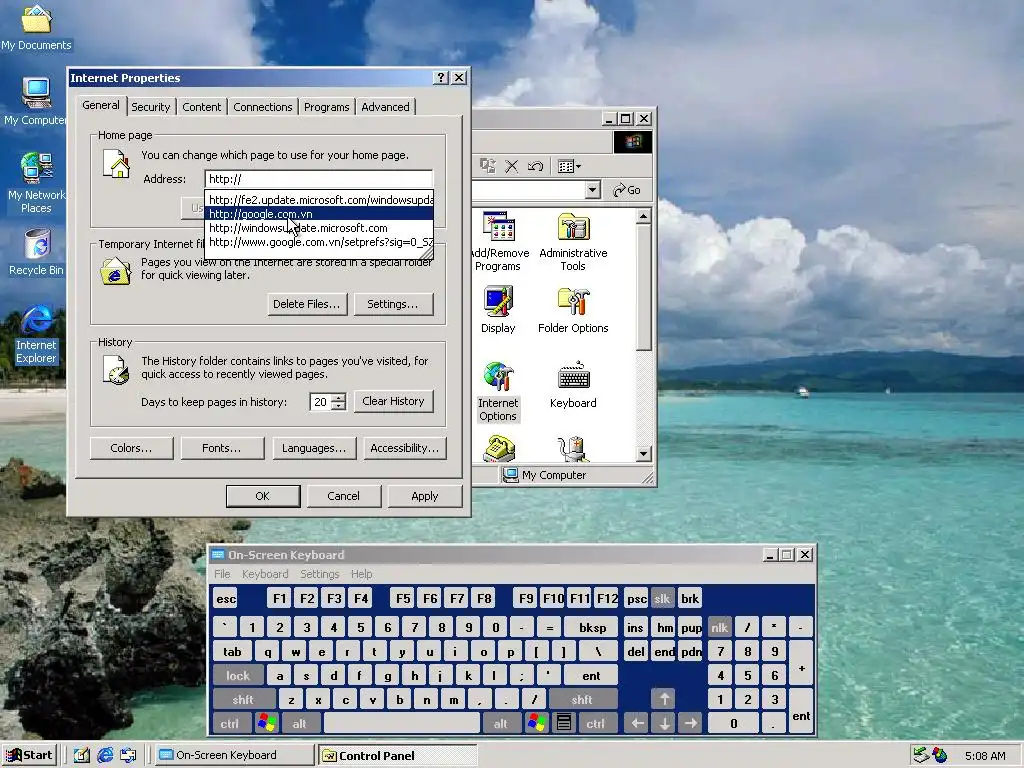Switch to the Advanced tab

385,106
